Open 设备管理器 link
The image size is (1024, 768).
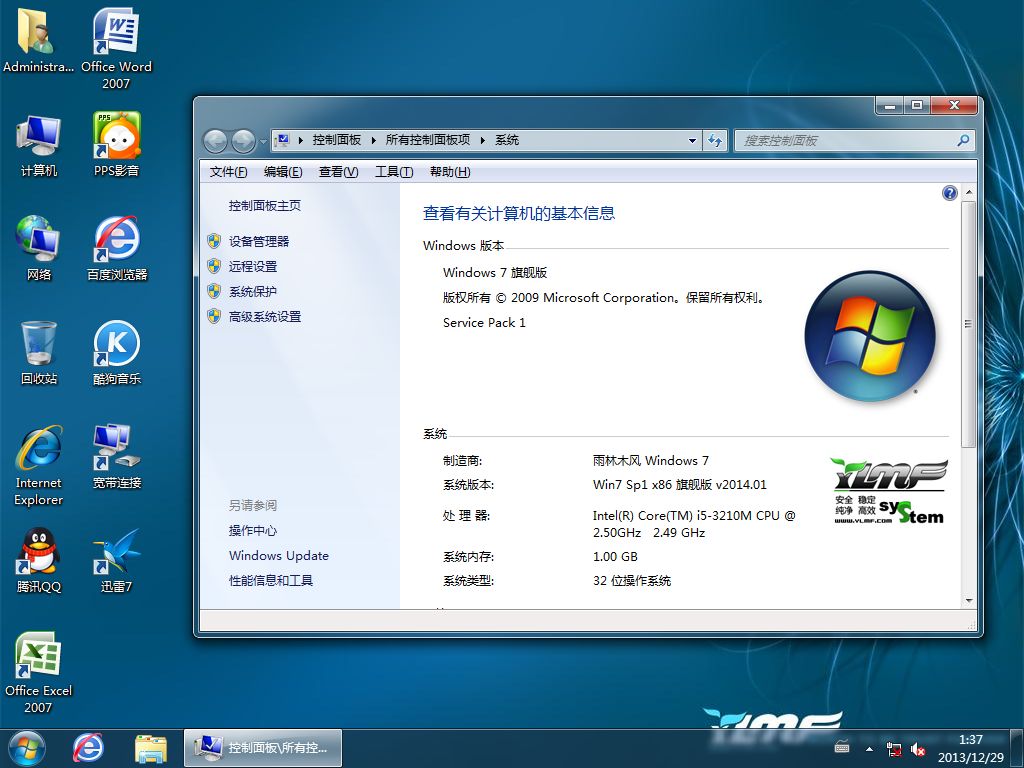click(x=259, y=242)
